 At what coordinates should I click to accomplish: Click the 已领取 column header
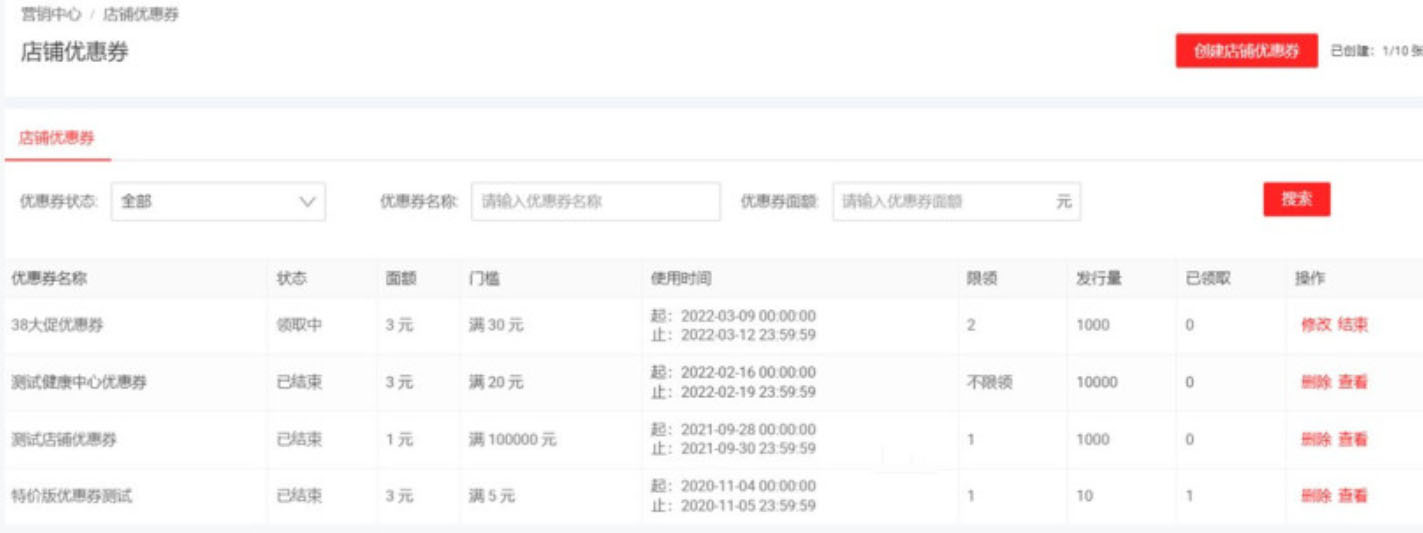1208,279
